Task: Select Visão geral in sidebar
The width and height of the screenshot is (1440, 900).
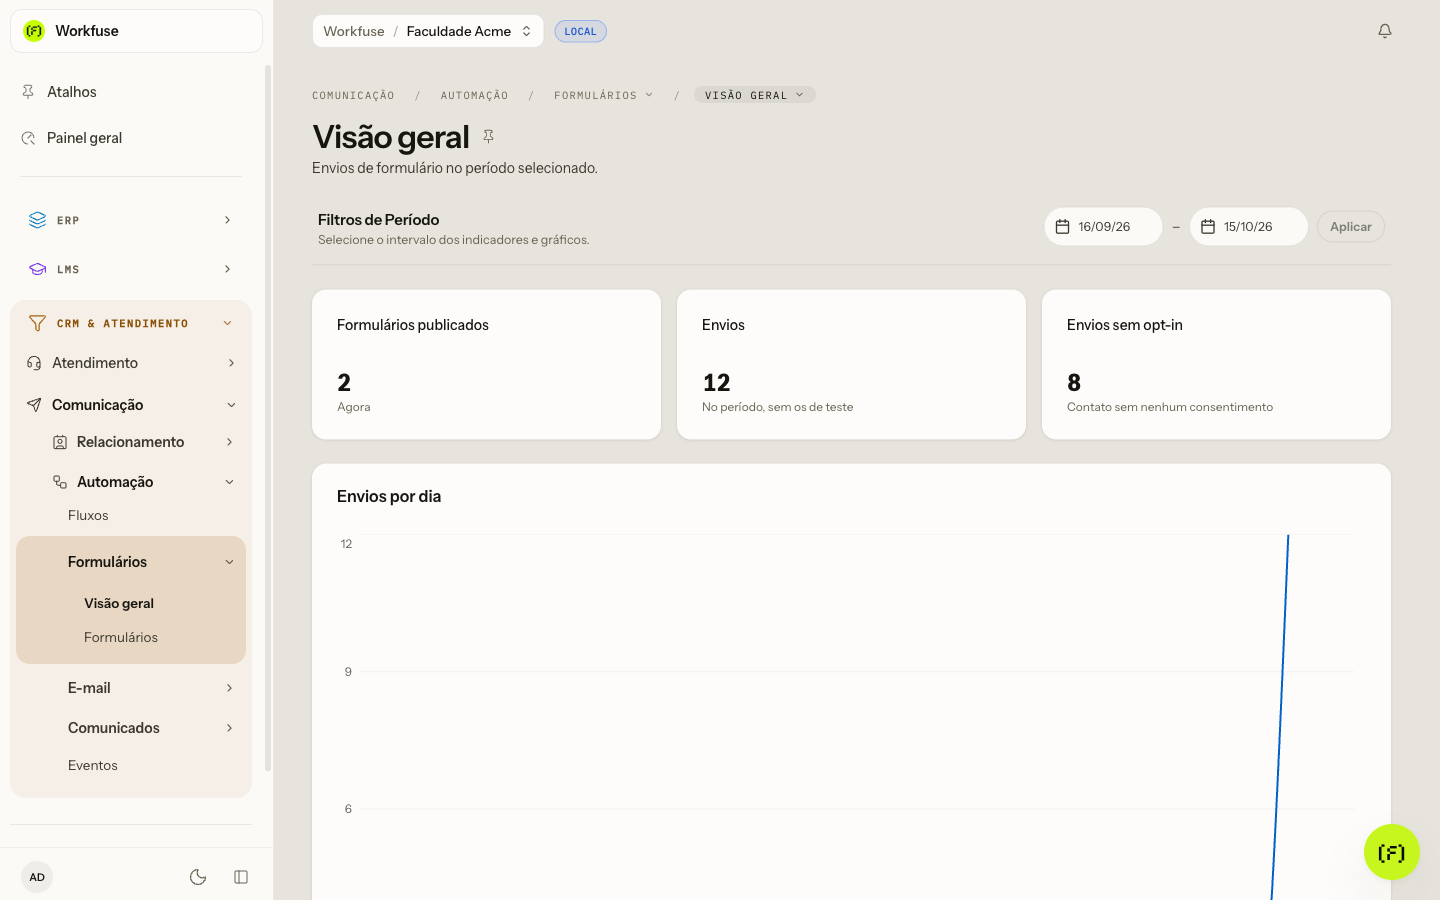Action: click(119, 603)
